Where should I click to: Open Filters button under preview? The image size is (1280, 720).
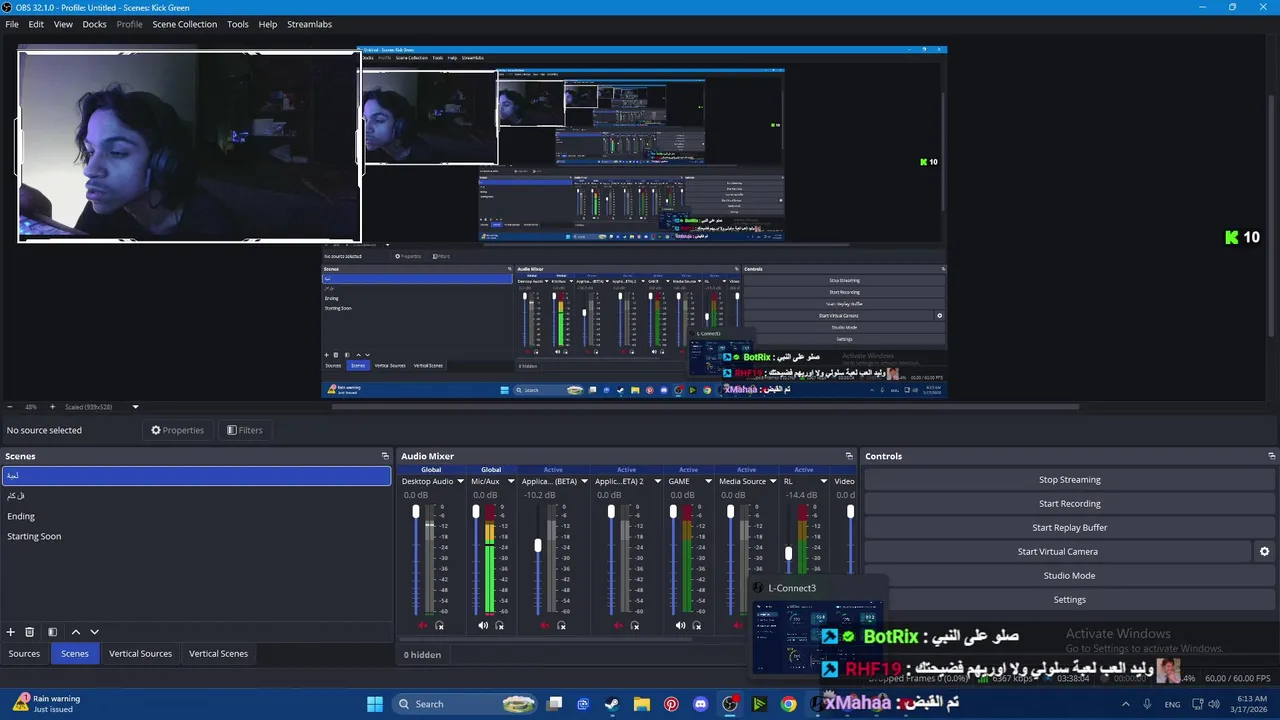[244, 430]
